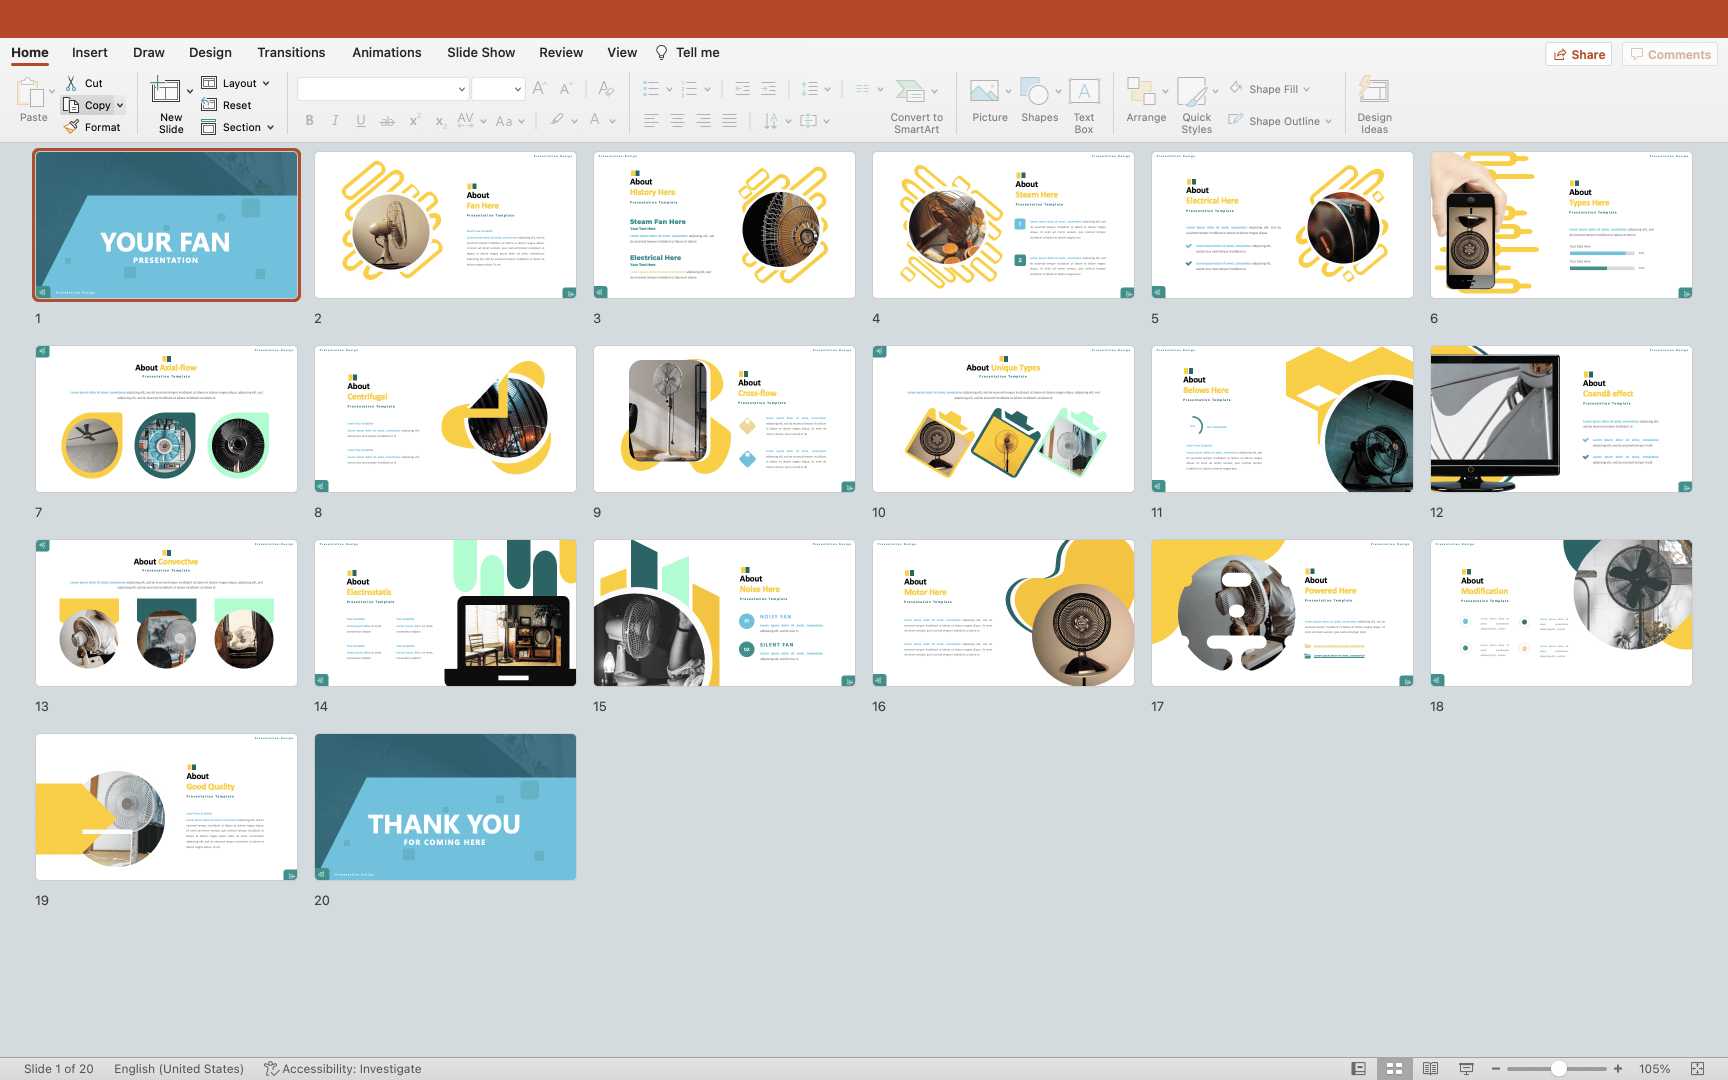Insert a Picture from the ribbon

985,93
